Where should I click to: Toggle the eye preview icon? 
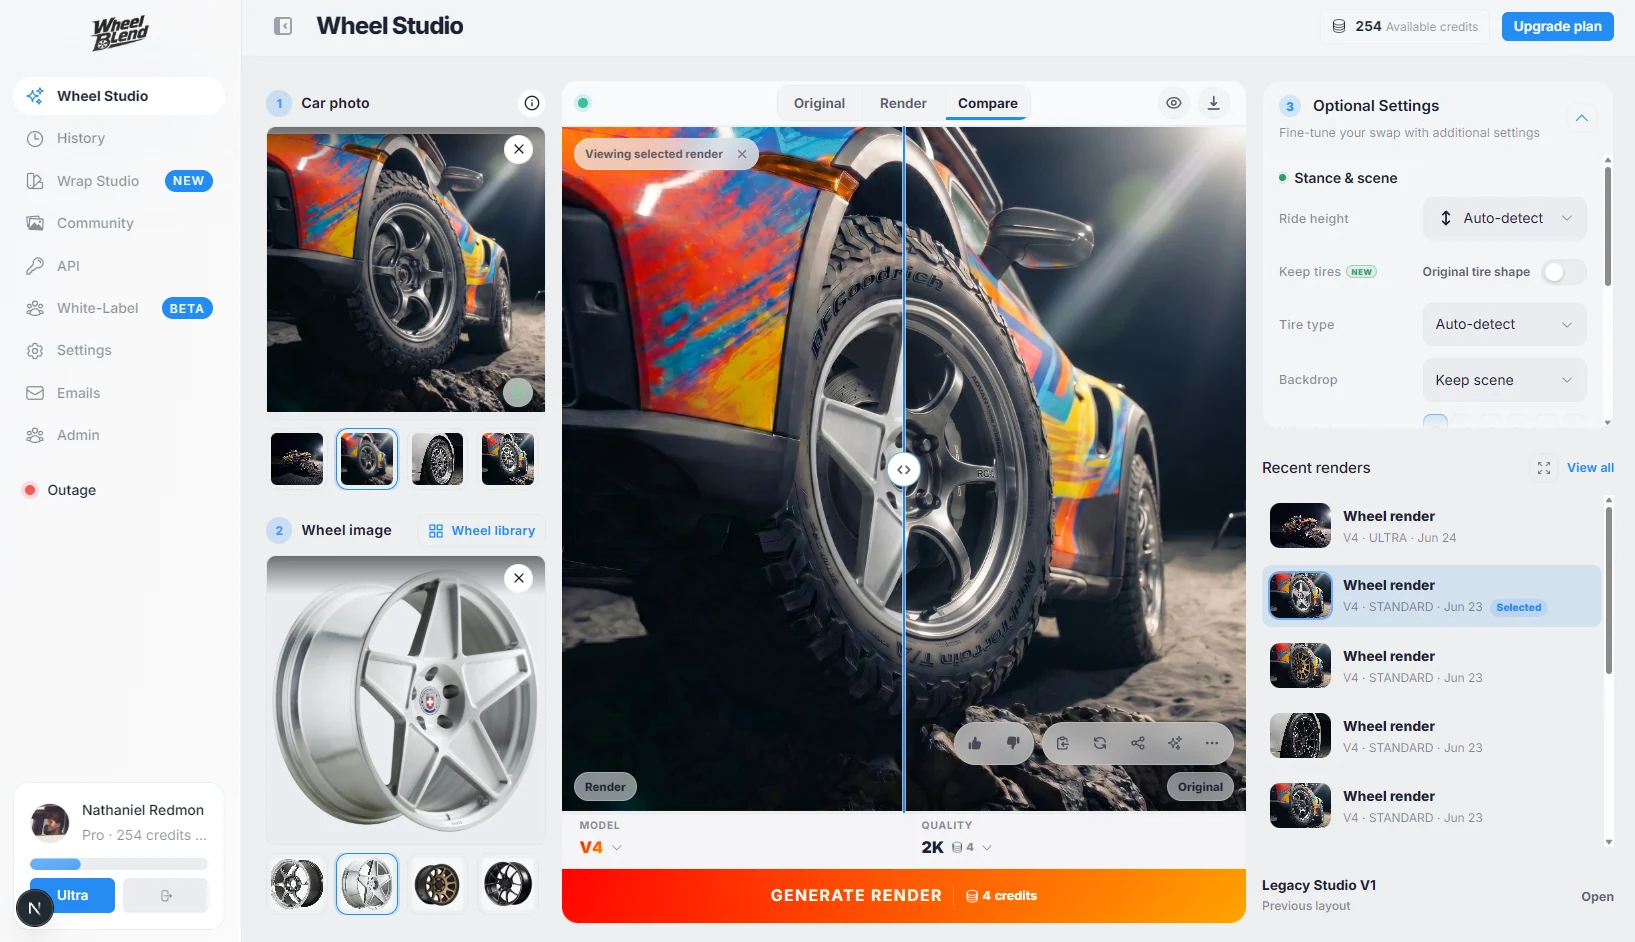(x=1174, y=103)
